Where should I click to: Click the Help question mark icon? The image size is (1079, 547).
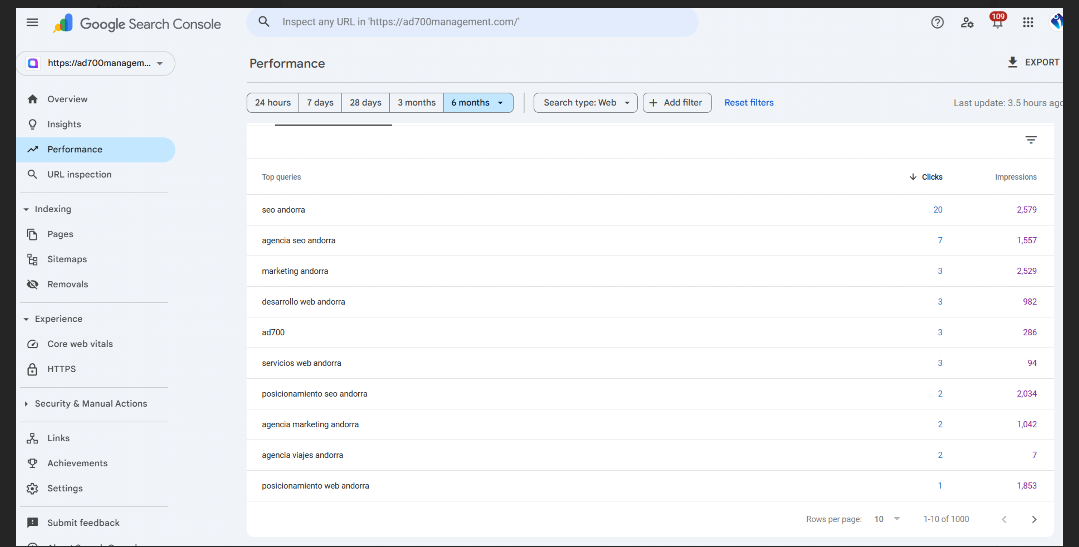[937, 23]
